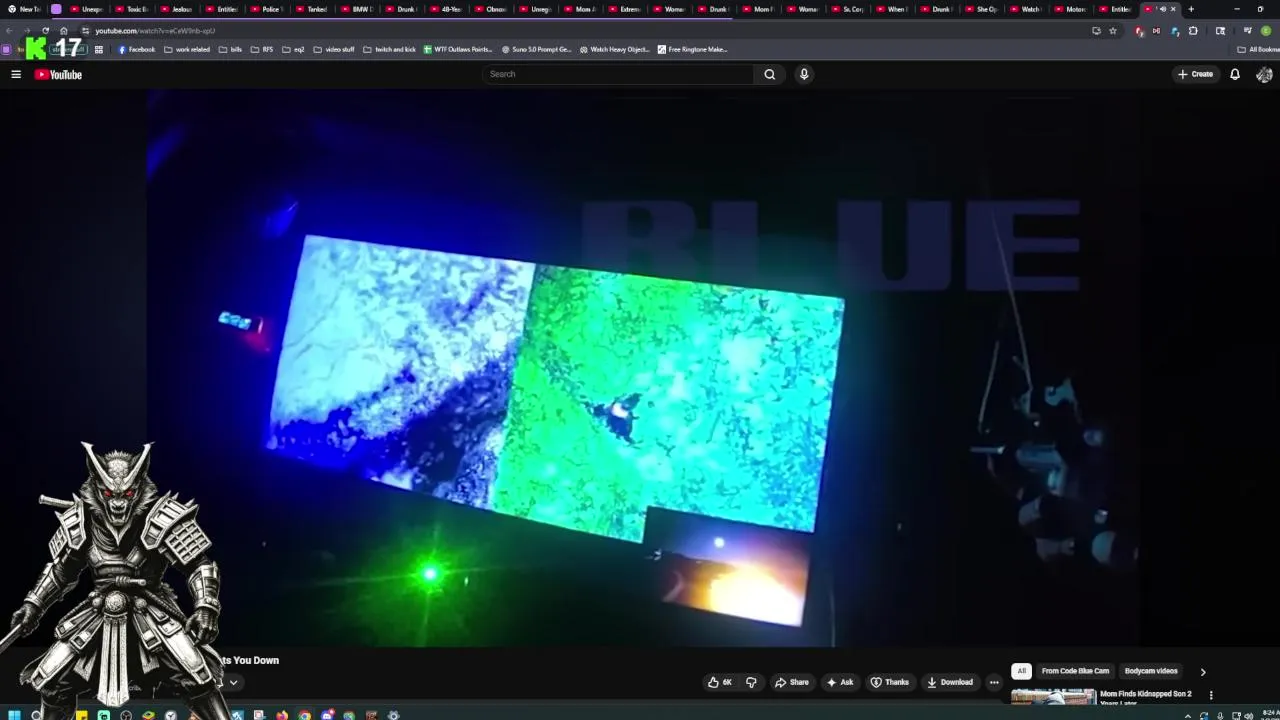Go to YouTube home via logo
This screenshot has height=720, width=1280.
pyautogui.click(x=58, y=74)
